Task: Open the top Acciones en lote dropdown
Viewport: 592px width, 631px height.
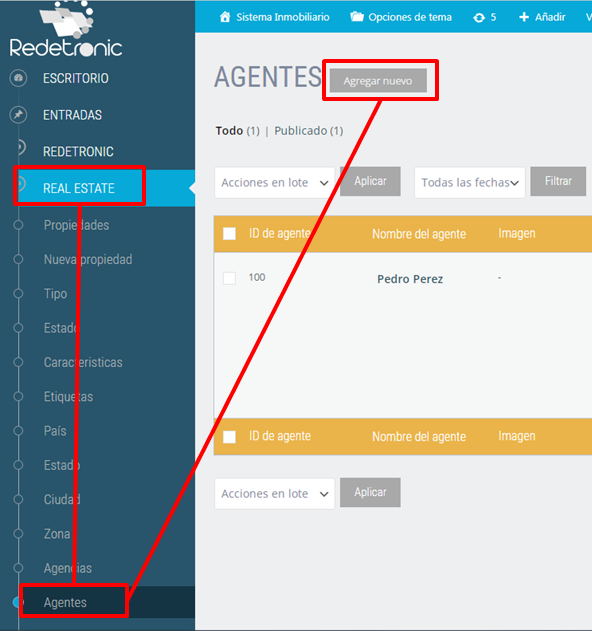Action: click(x=274, y=183)
